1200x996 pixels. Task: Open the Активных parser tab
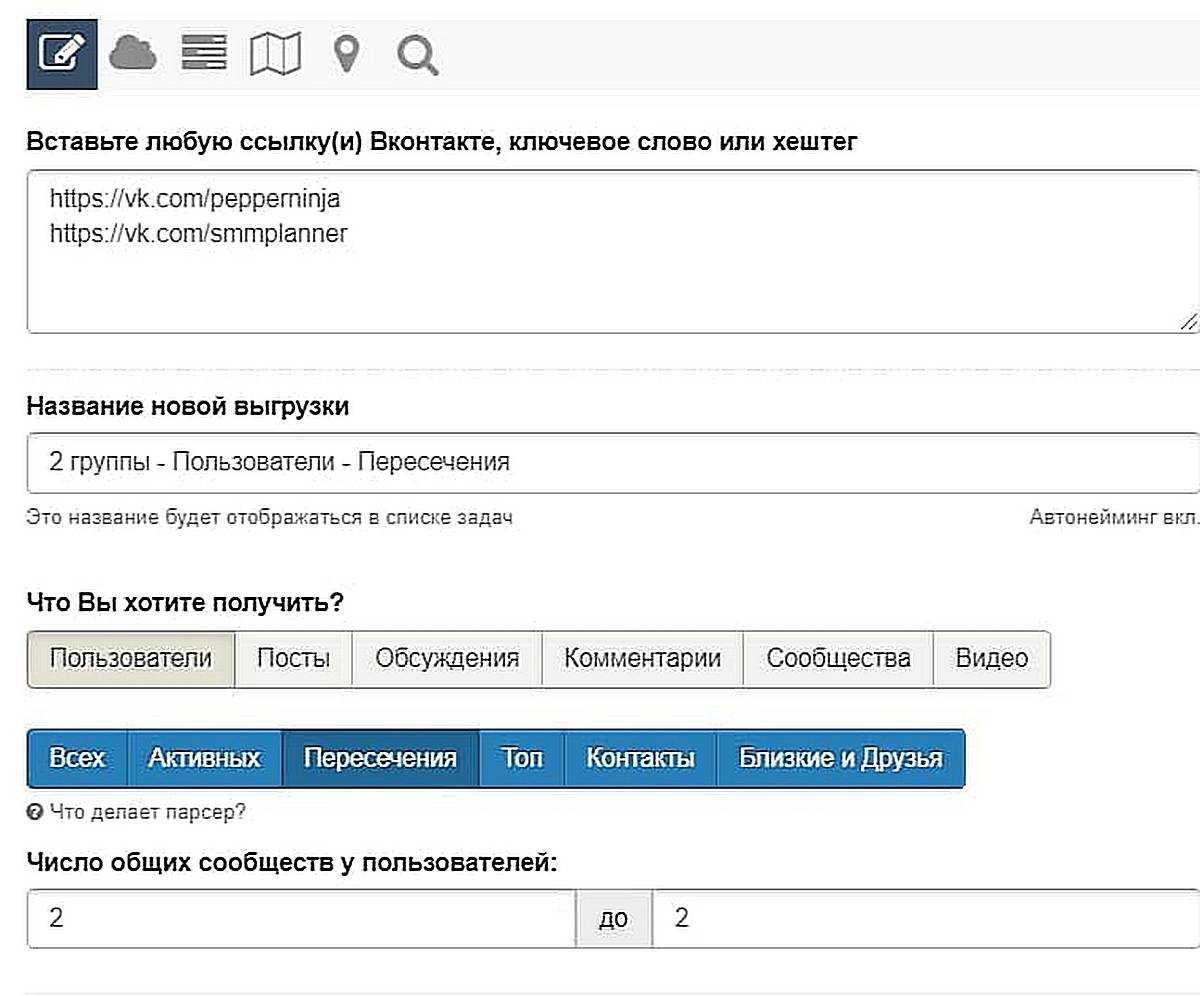205,759
